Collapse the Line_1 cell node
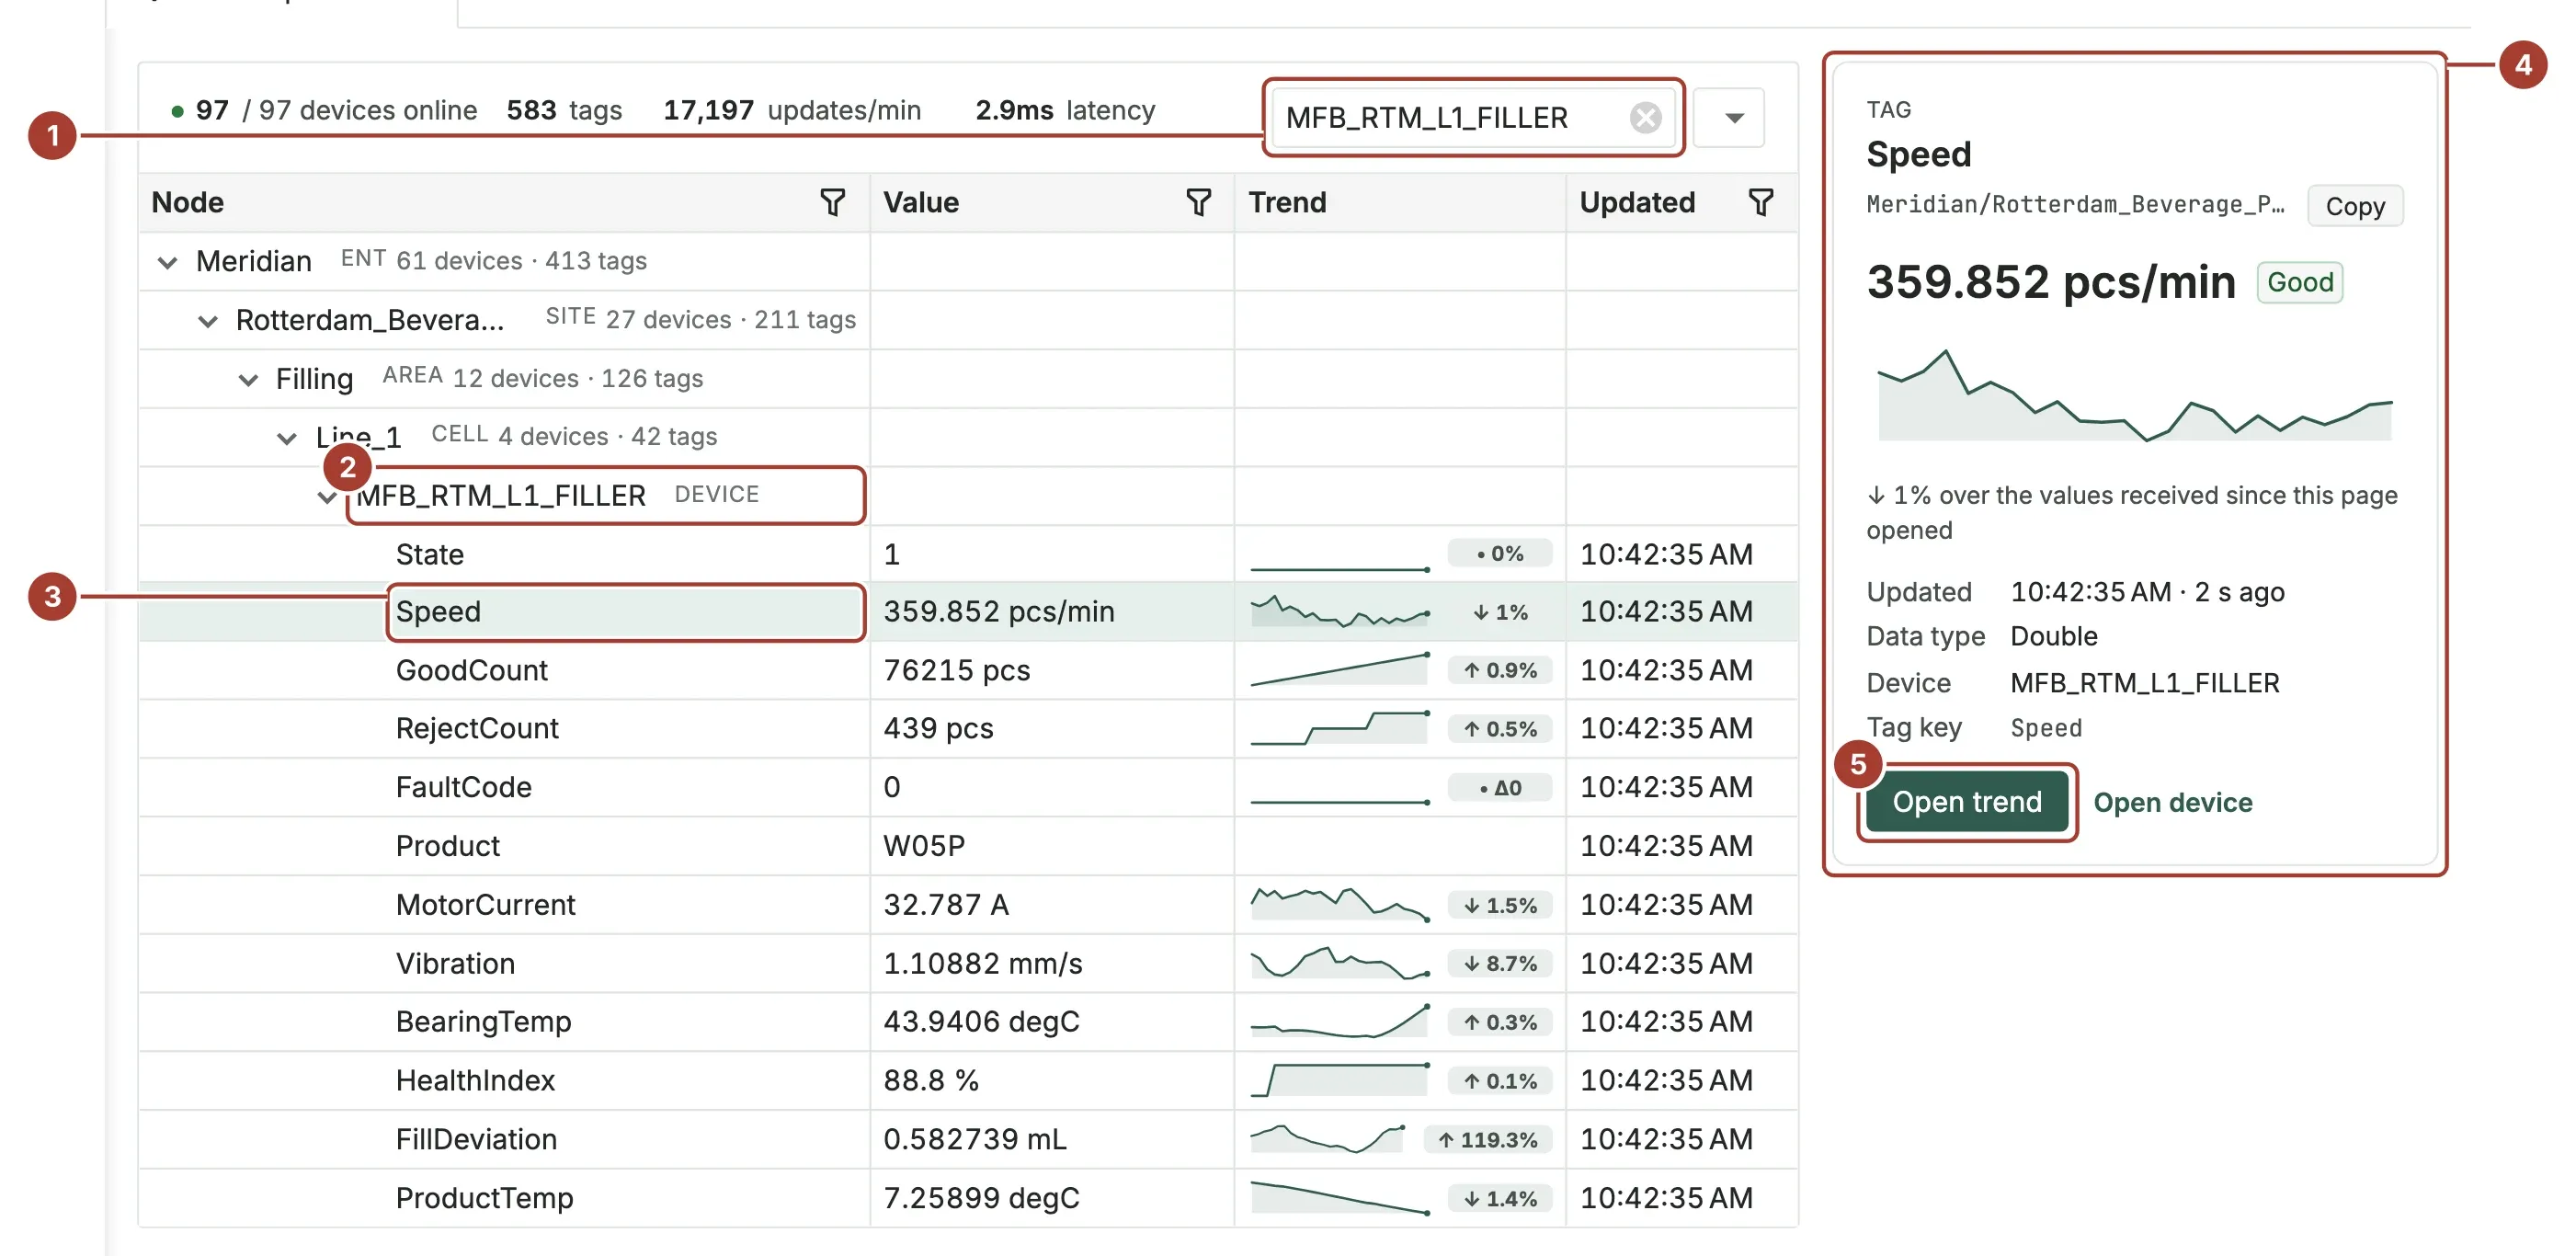The width and height of the screenshot is (2576, 1256). [287, 438]
